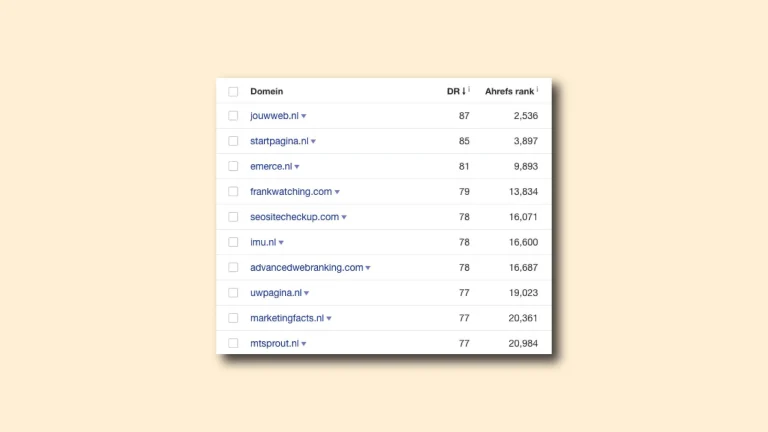Click the info icon next to DR
768x432 pixels.
(469, 89)
